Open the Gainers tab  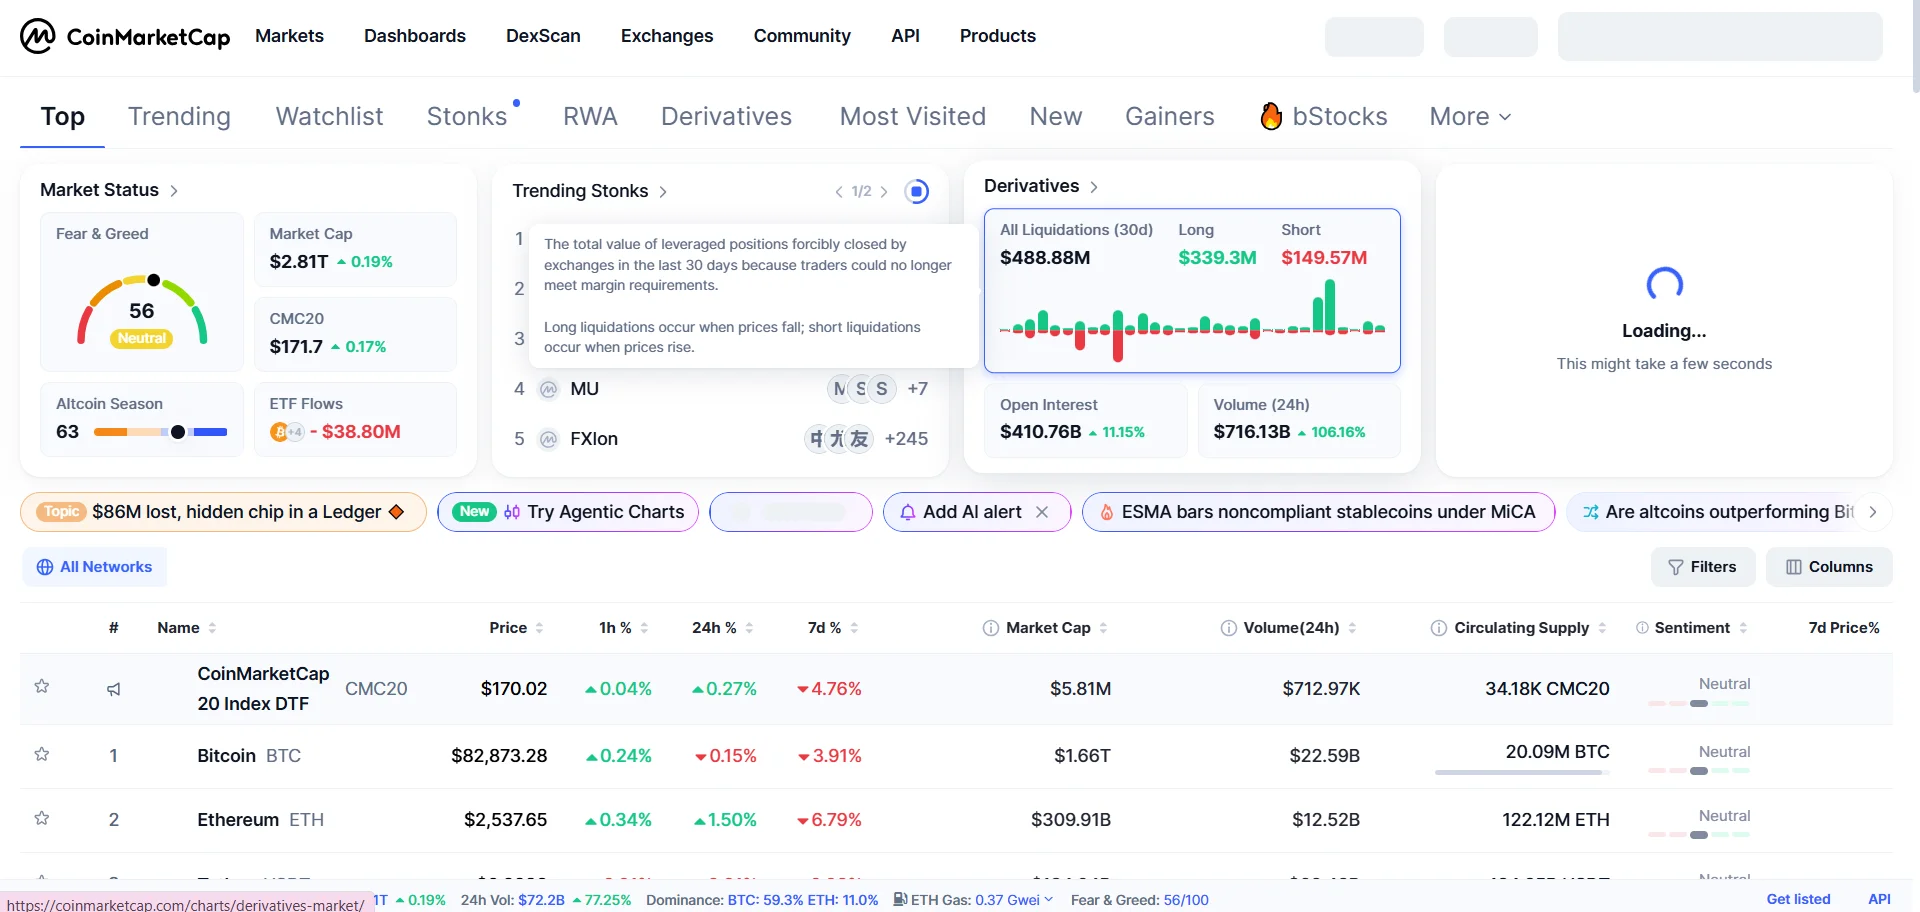point(1169,117)
